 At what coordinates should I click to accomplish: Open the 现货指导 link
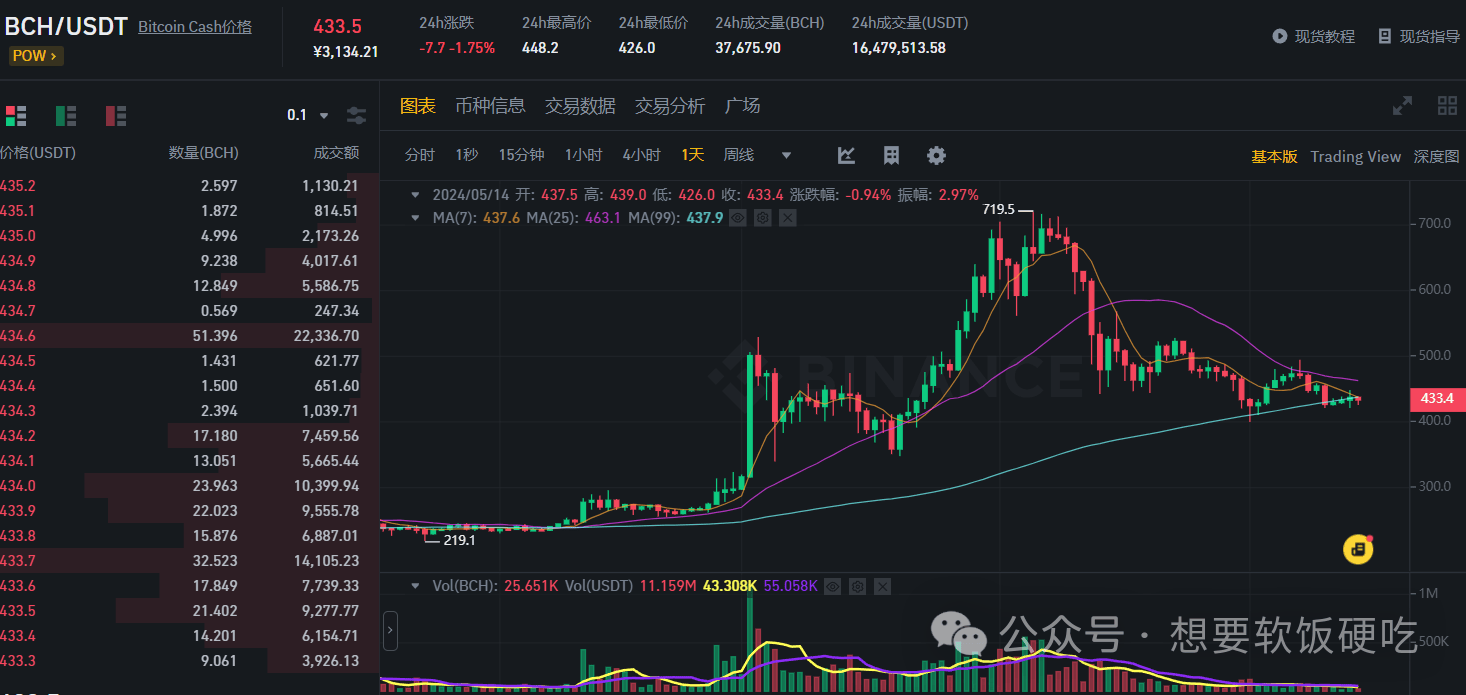1430,36
